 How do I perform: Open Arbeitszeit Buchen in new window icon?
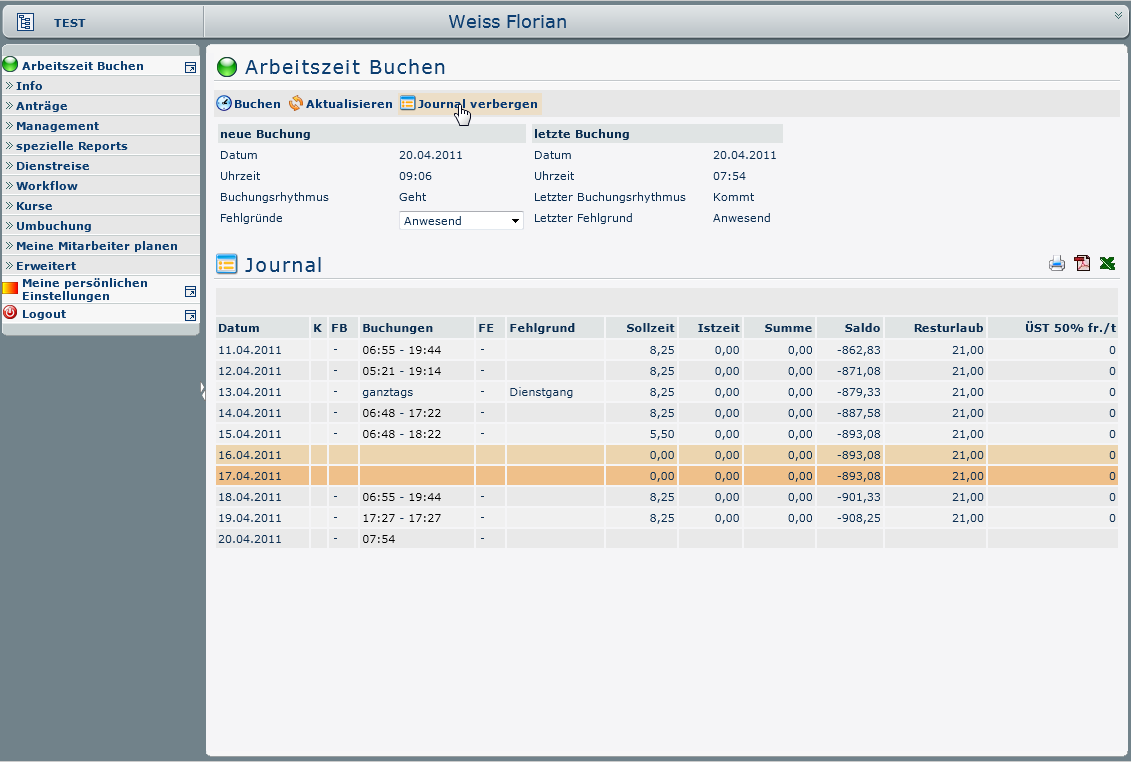[190, 67]
